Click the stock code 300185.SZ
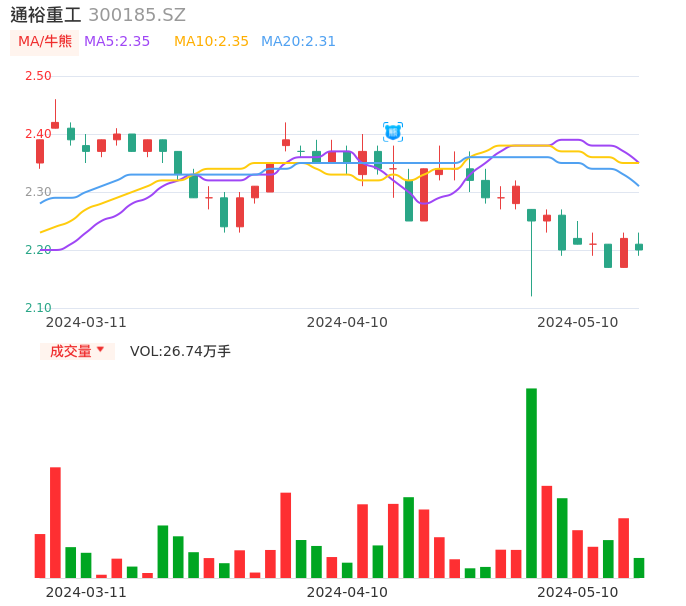686x606 pixels. tap(137, 15)
